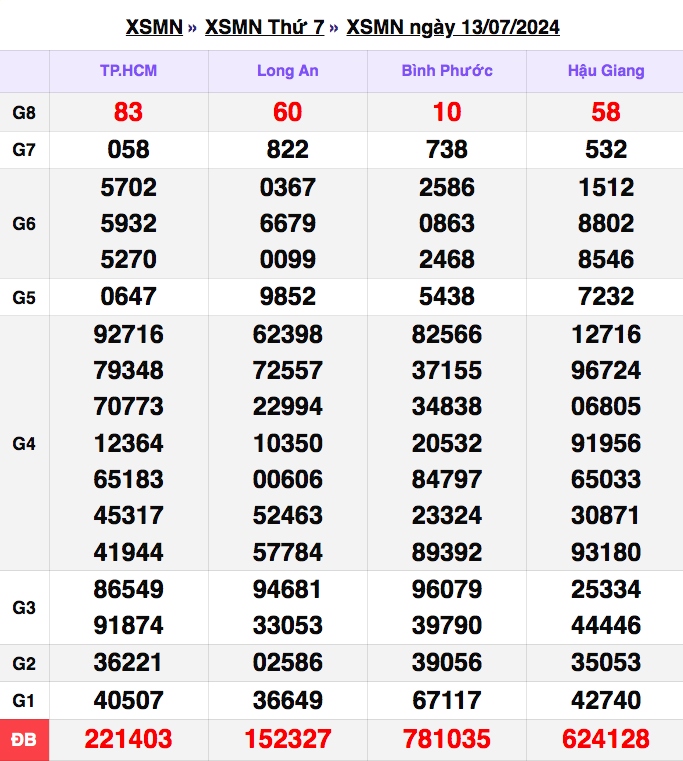Select TP.HCM special prize 221403

[128, 739]
